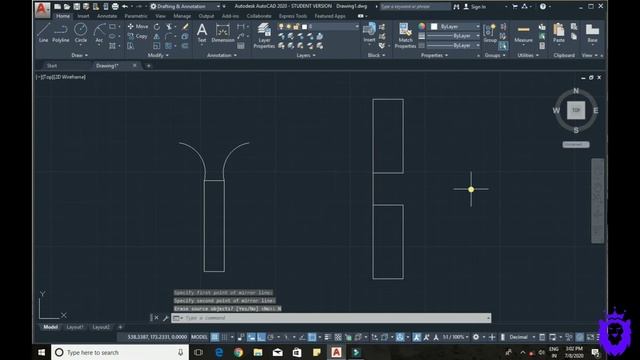Click the keyword search box
Screen dimensions: 640x360
[415, 7]
